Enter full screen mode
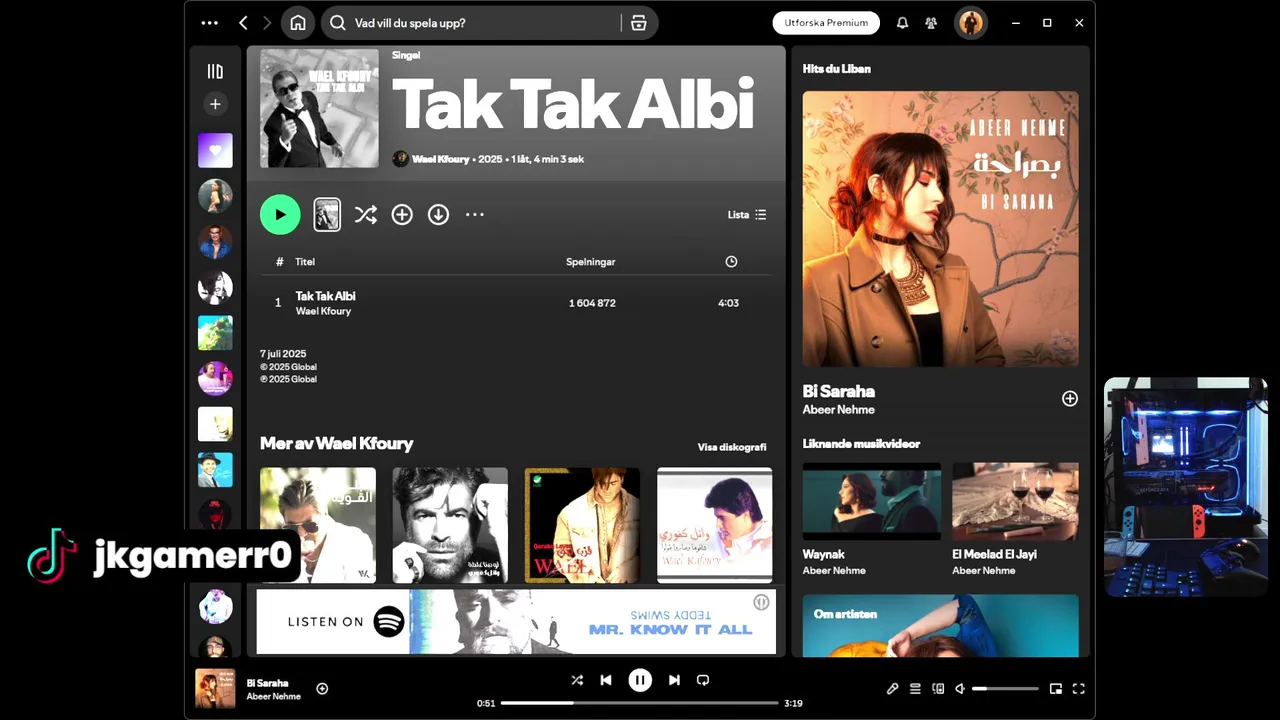The height and width of the screenshot is (720, 1280). point(1079,689)
